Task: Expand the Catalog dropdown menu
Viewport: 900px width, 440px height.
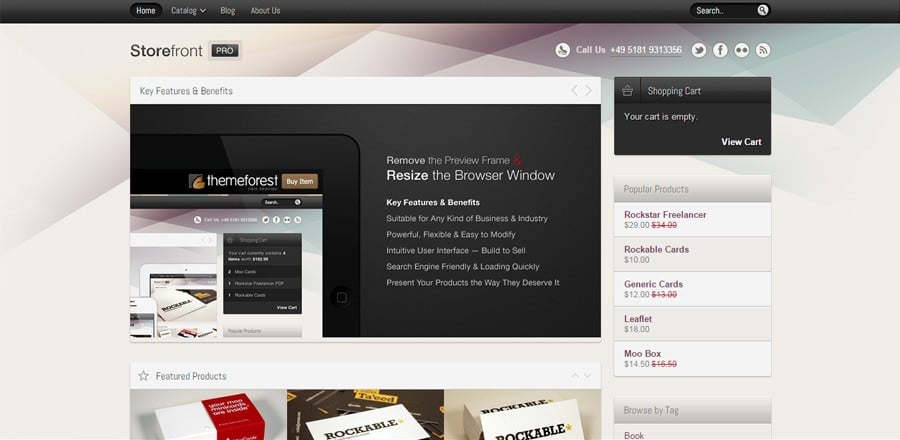Action: (188, 10)
